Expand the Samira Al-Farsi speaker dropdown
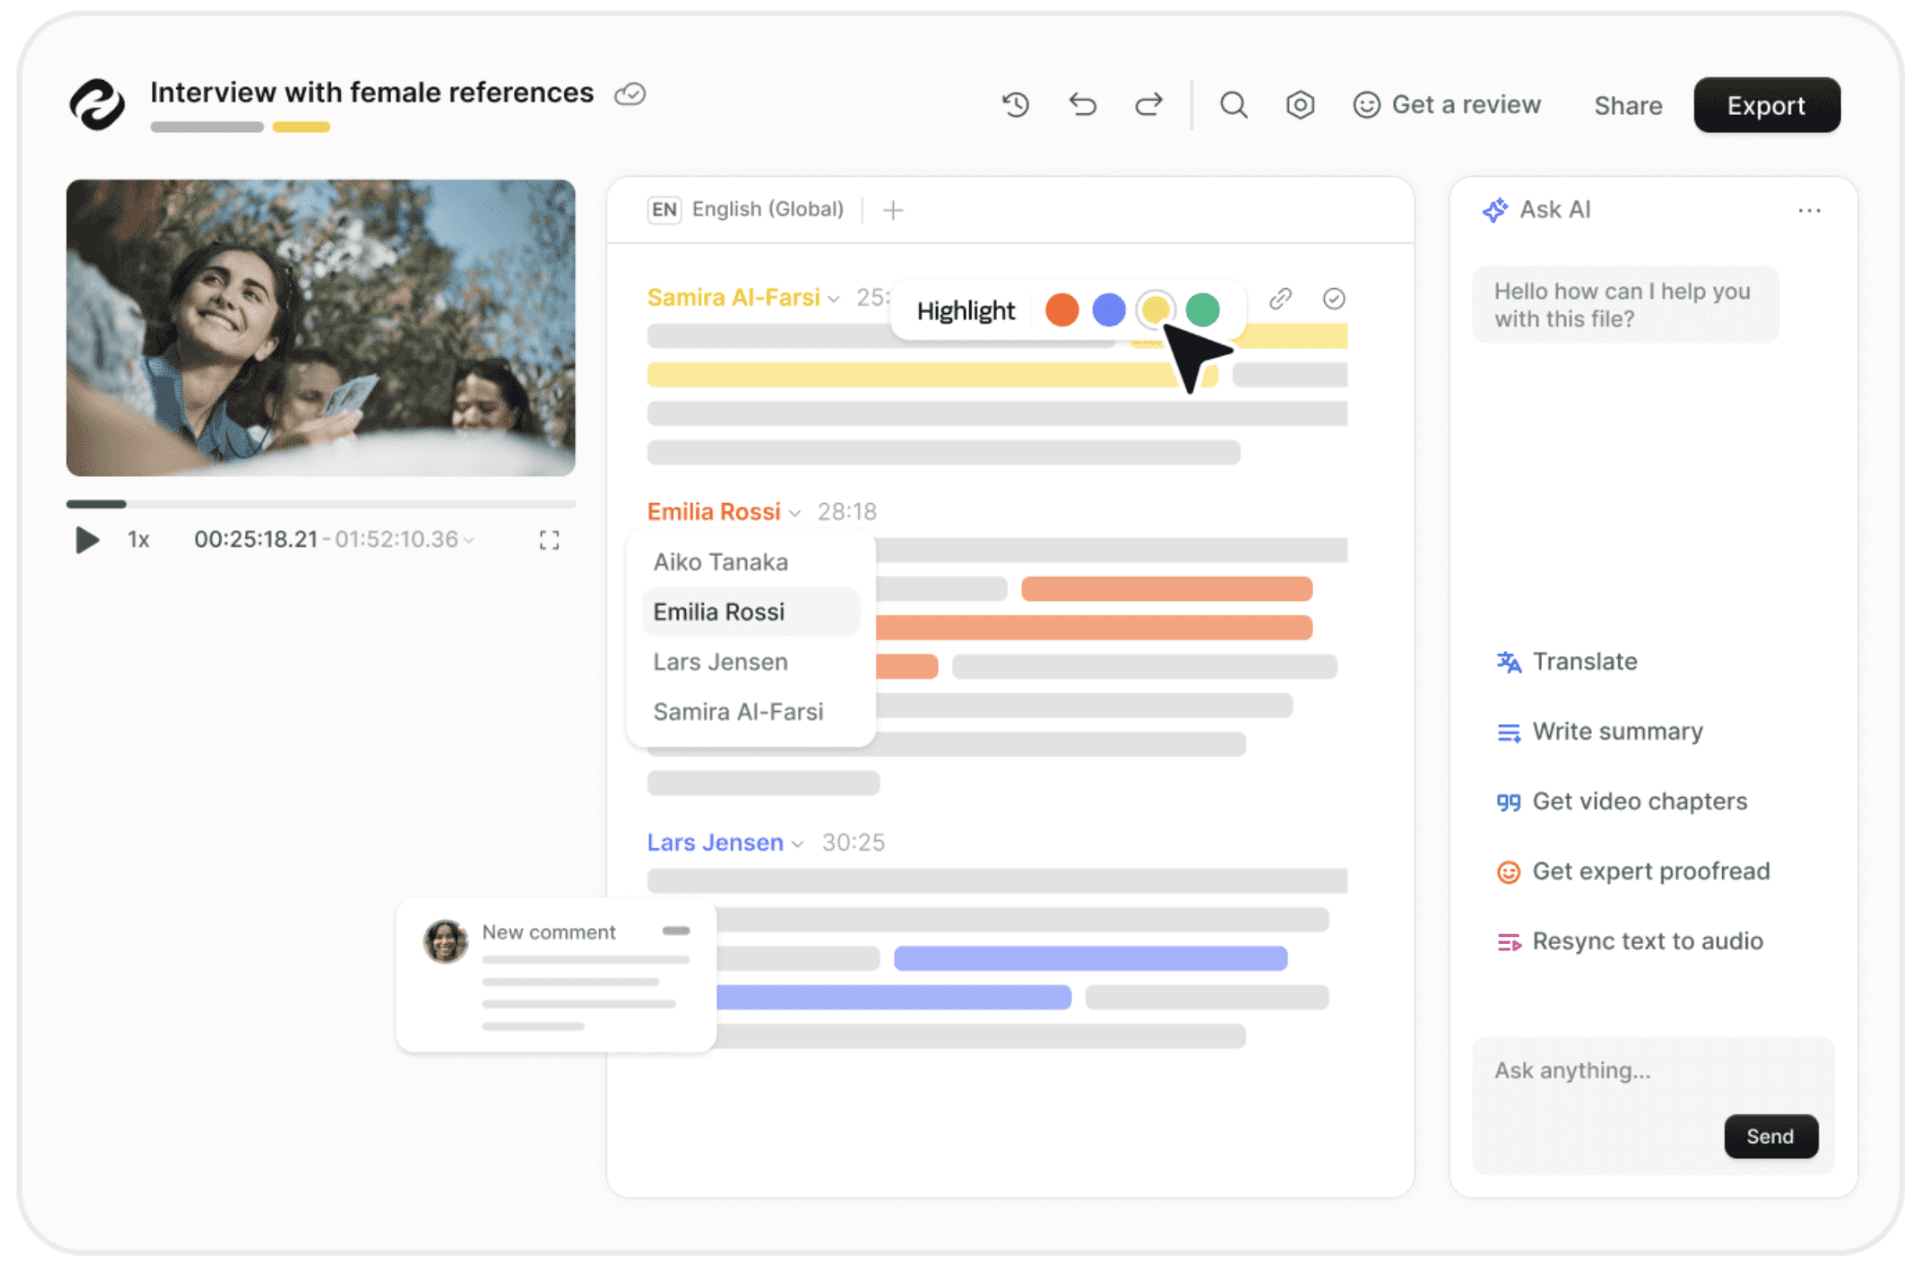1918x1266 pixels. tap(834, 297)
